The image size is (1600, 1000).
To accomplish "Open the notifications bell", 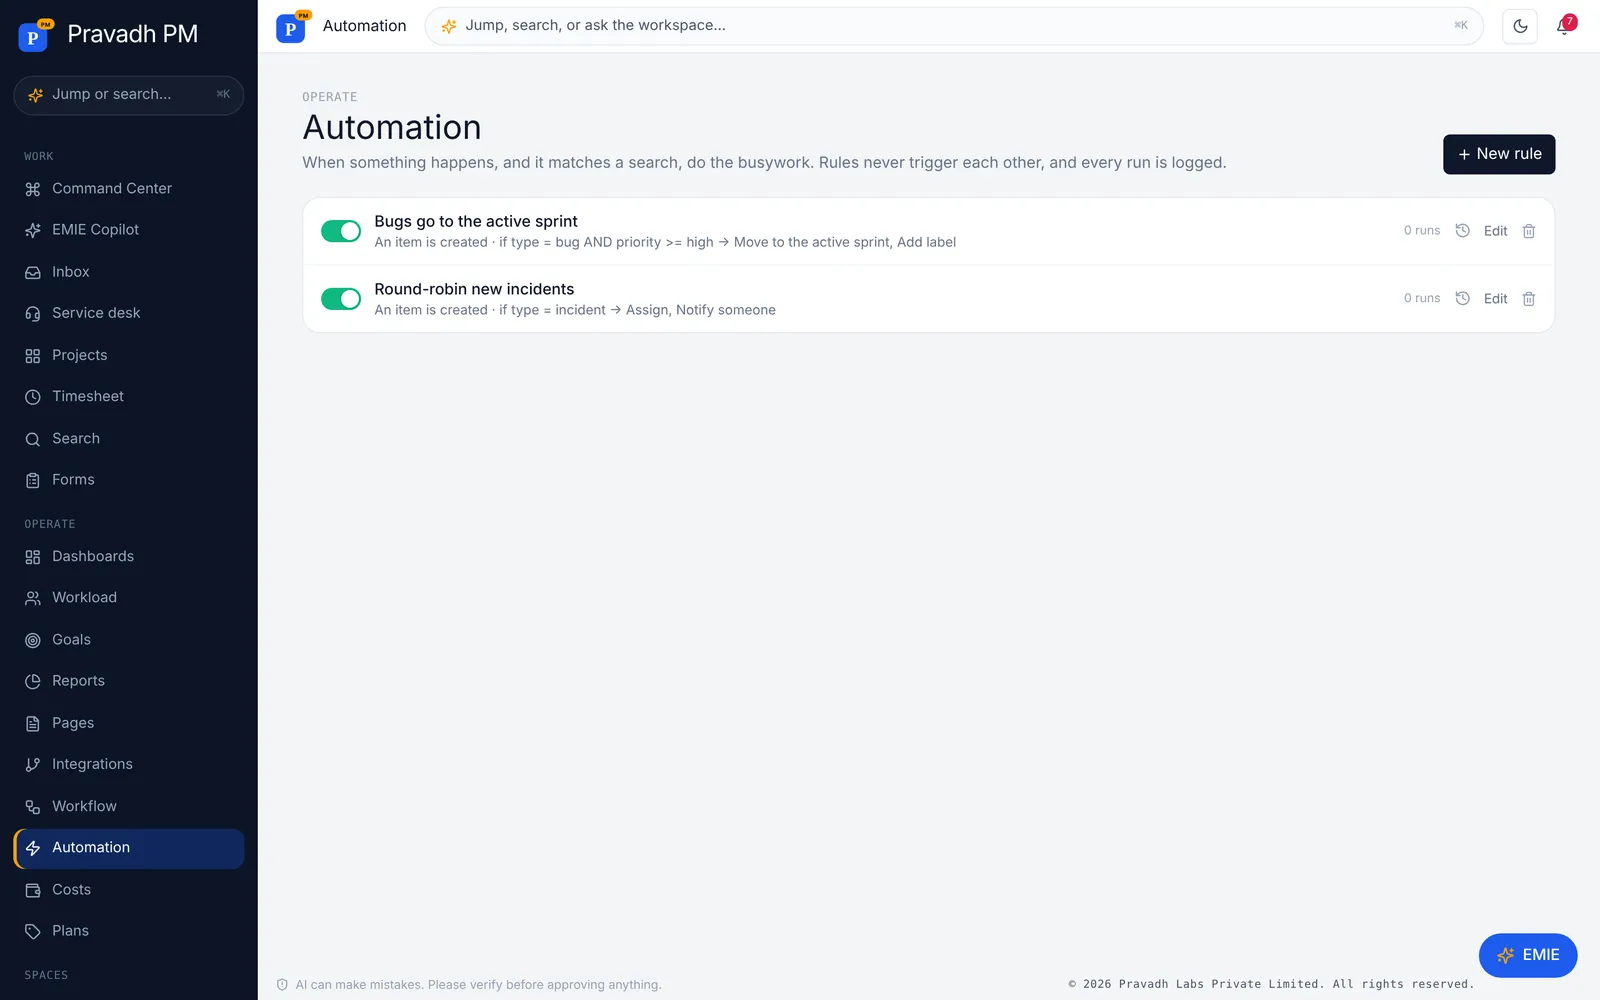I will 1564,26.
